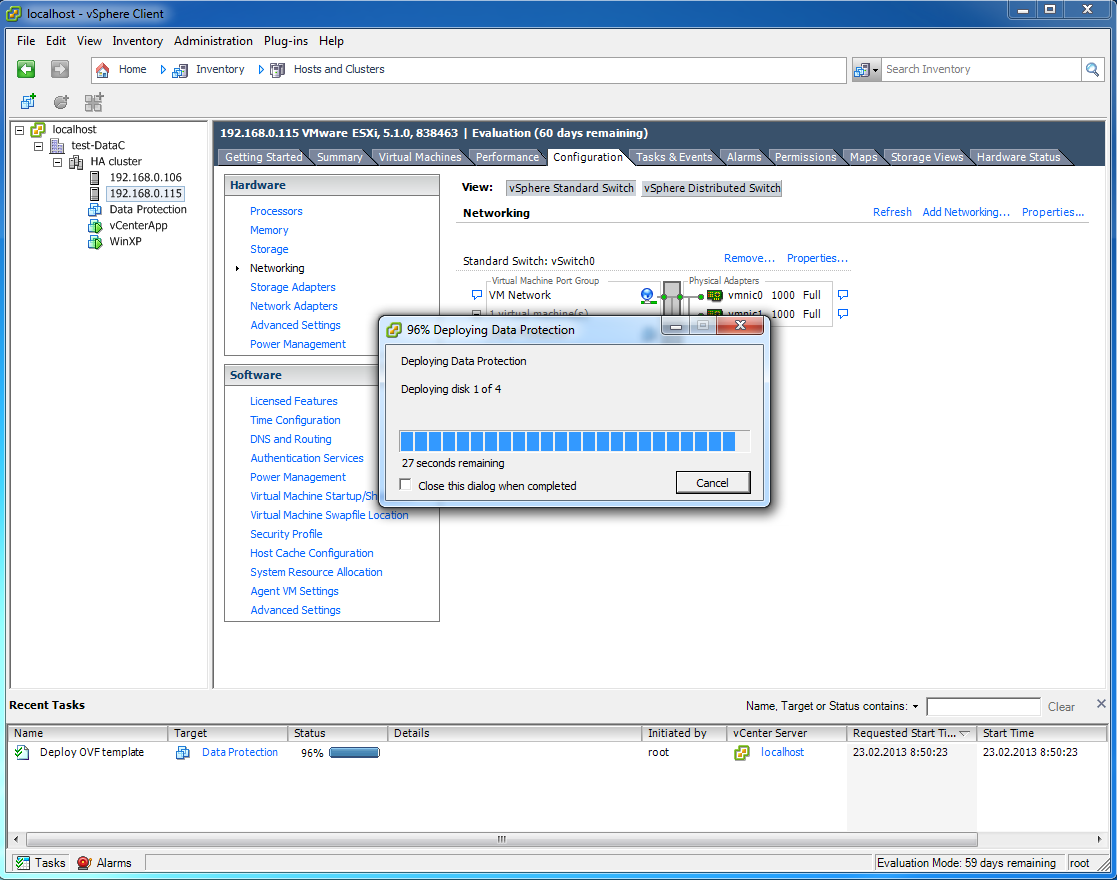This screenshot has width=1117, height=880.
Task: Clear the Recent Tasks filter
Action: (1061, 707)
